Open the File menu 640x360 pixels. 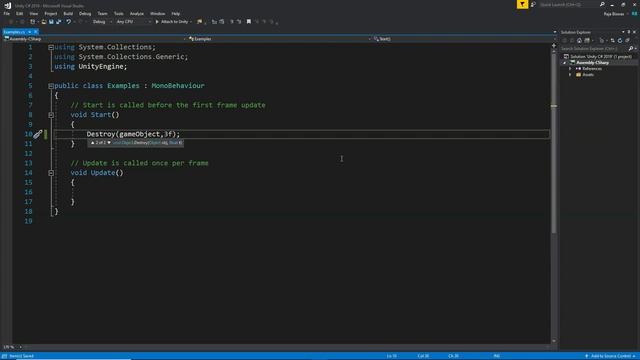[7, 13]
